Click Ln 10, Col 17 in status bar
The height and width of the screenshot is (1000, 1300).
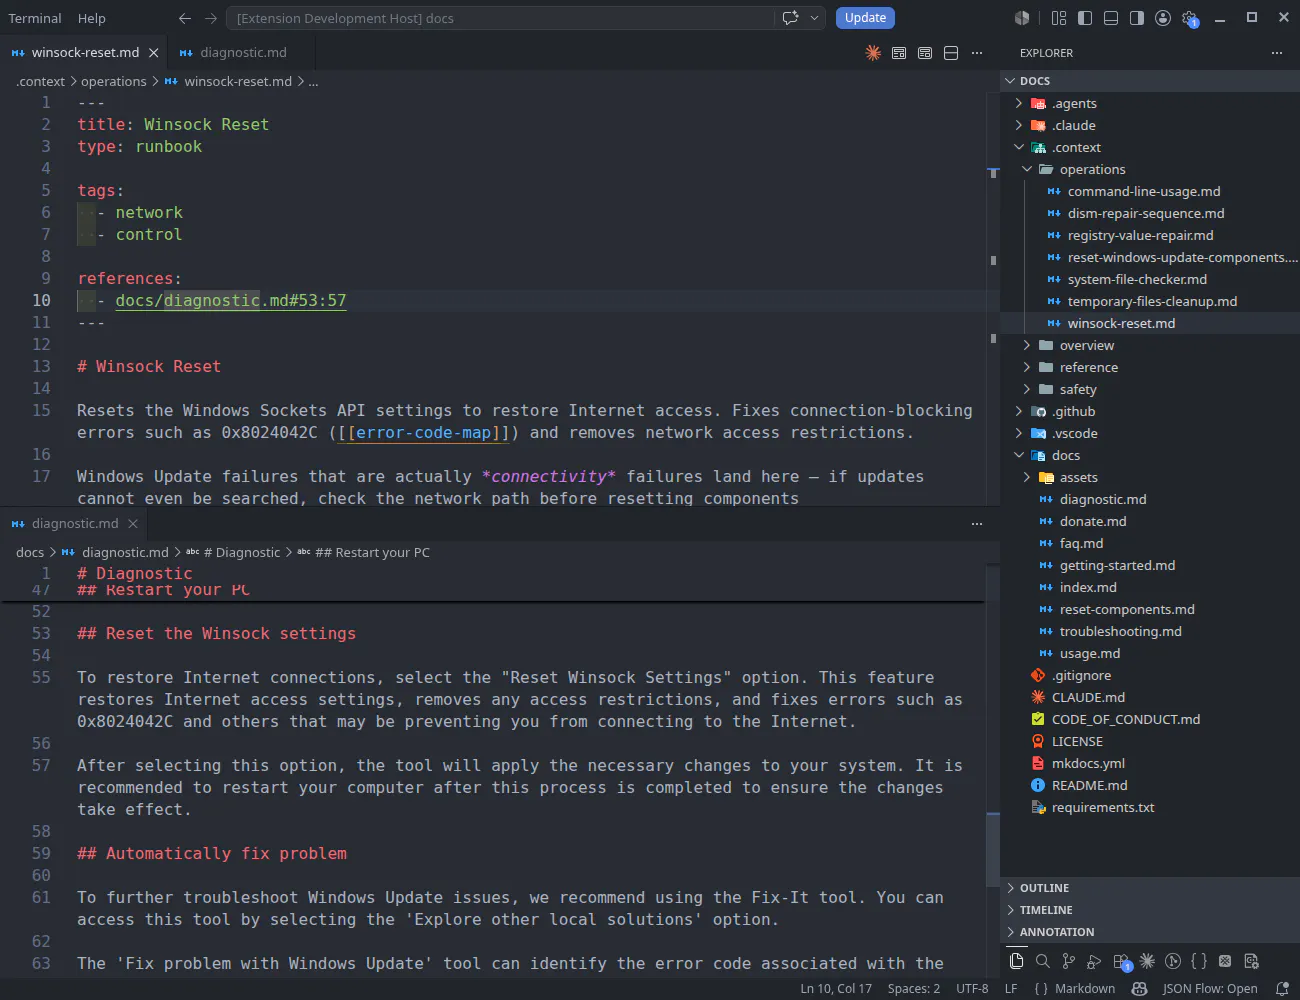click(x=836, y=989)
